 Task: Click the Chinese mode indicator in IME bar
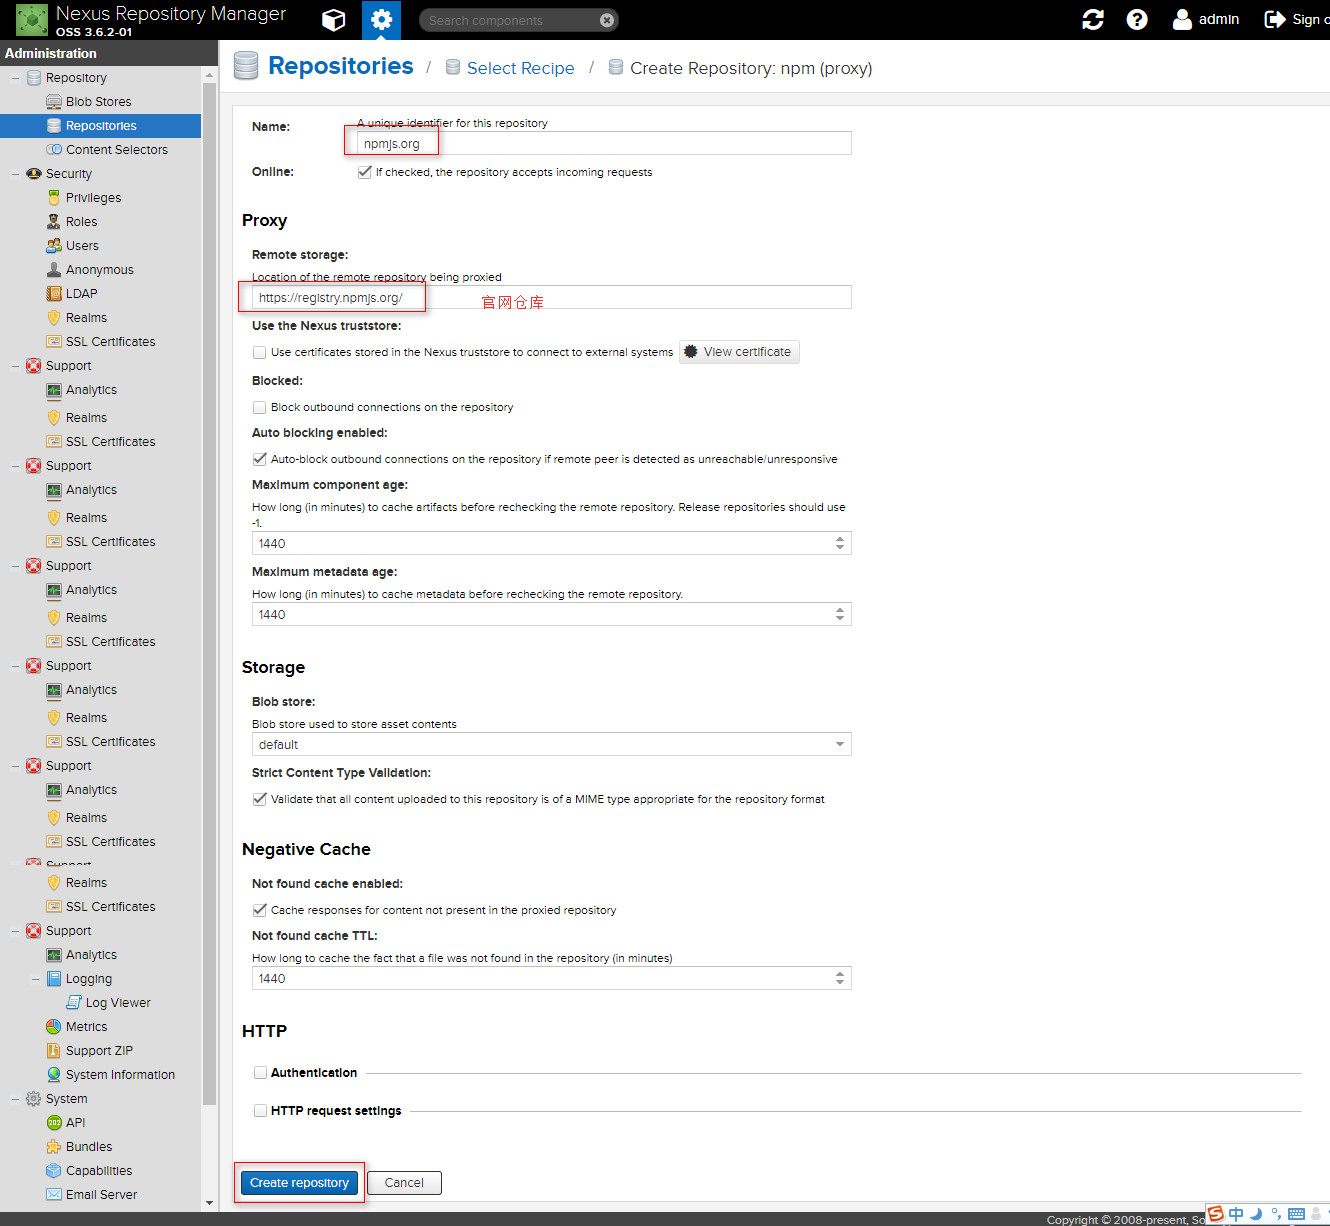click(1237, 1214)
